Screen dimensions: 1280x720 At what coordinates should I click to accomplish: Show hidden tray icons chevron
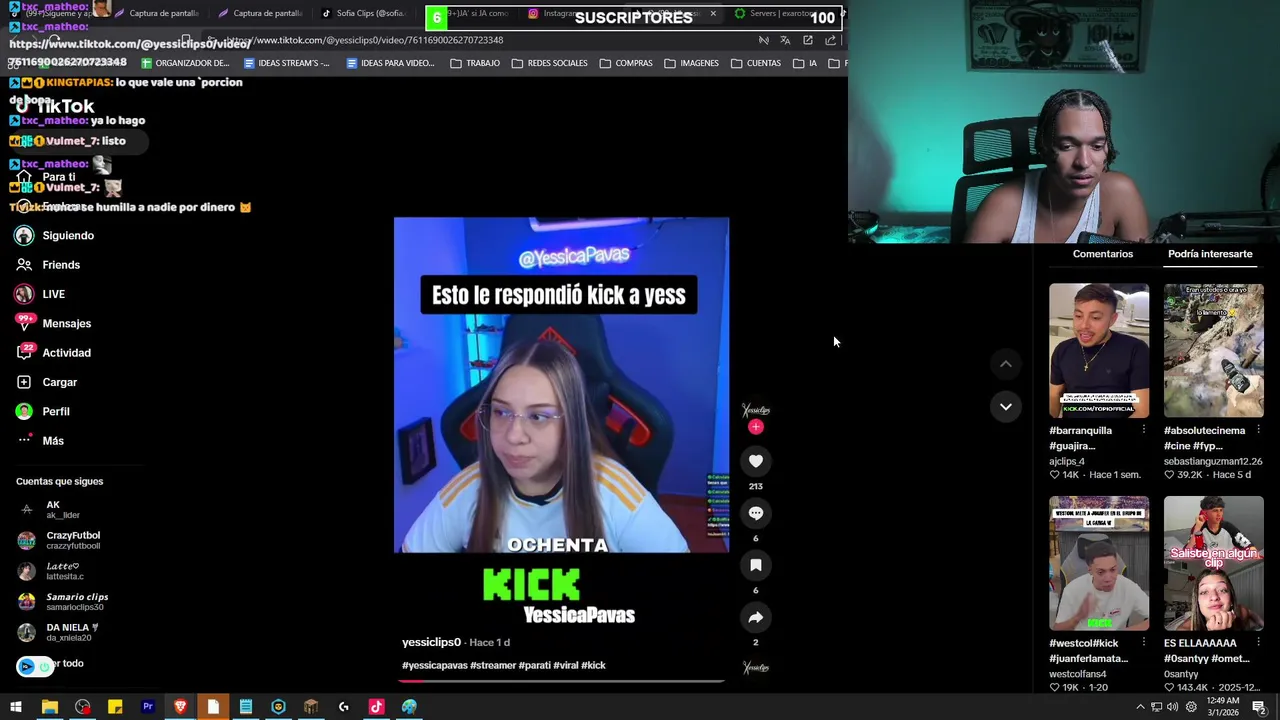pyautogui.click(x=1140, y=707)
